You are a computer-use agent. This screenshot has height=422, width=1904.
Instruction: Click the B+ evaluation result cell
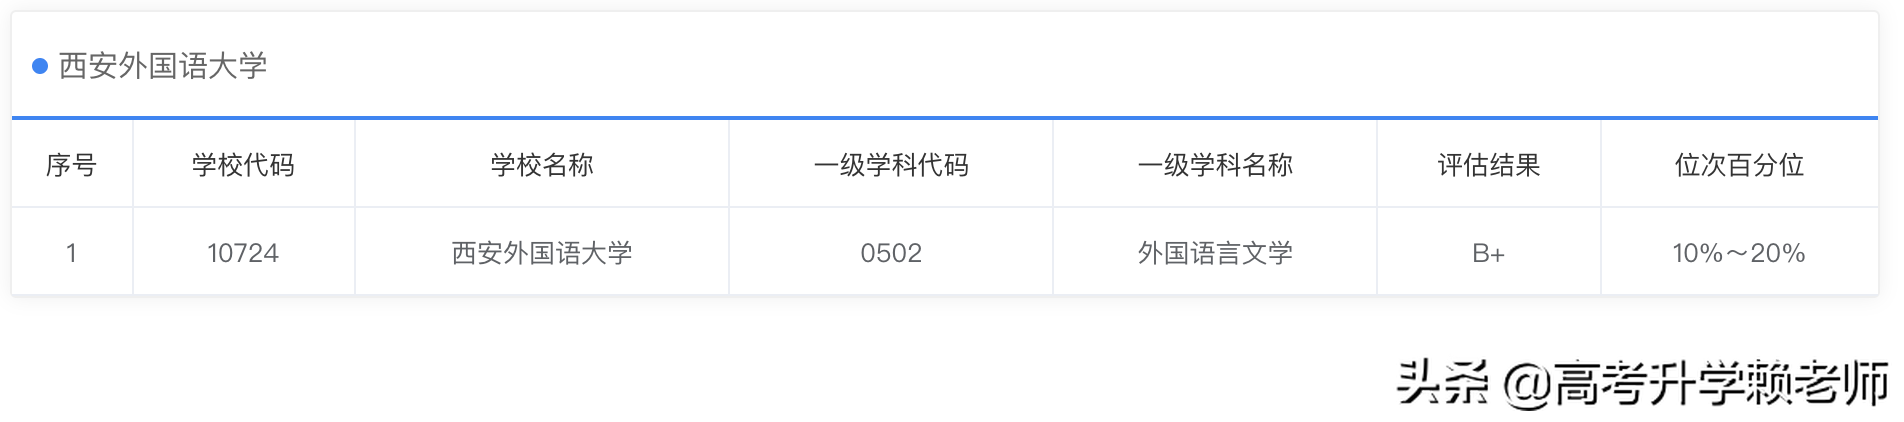pos(1488,253)
